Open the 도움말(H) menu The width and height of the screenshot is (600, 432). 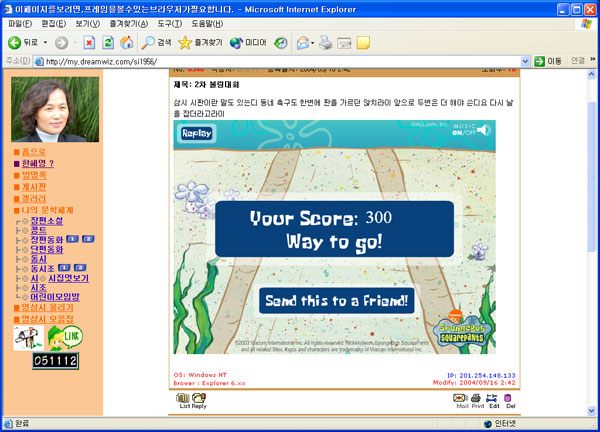pyautogui.click(x=207, y=24)
